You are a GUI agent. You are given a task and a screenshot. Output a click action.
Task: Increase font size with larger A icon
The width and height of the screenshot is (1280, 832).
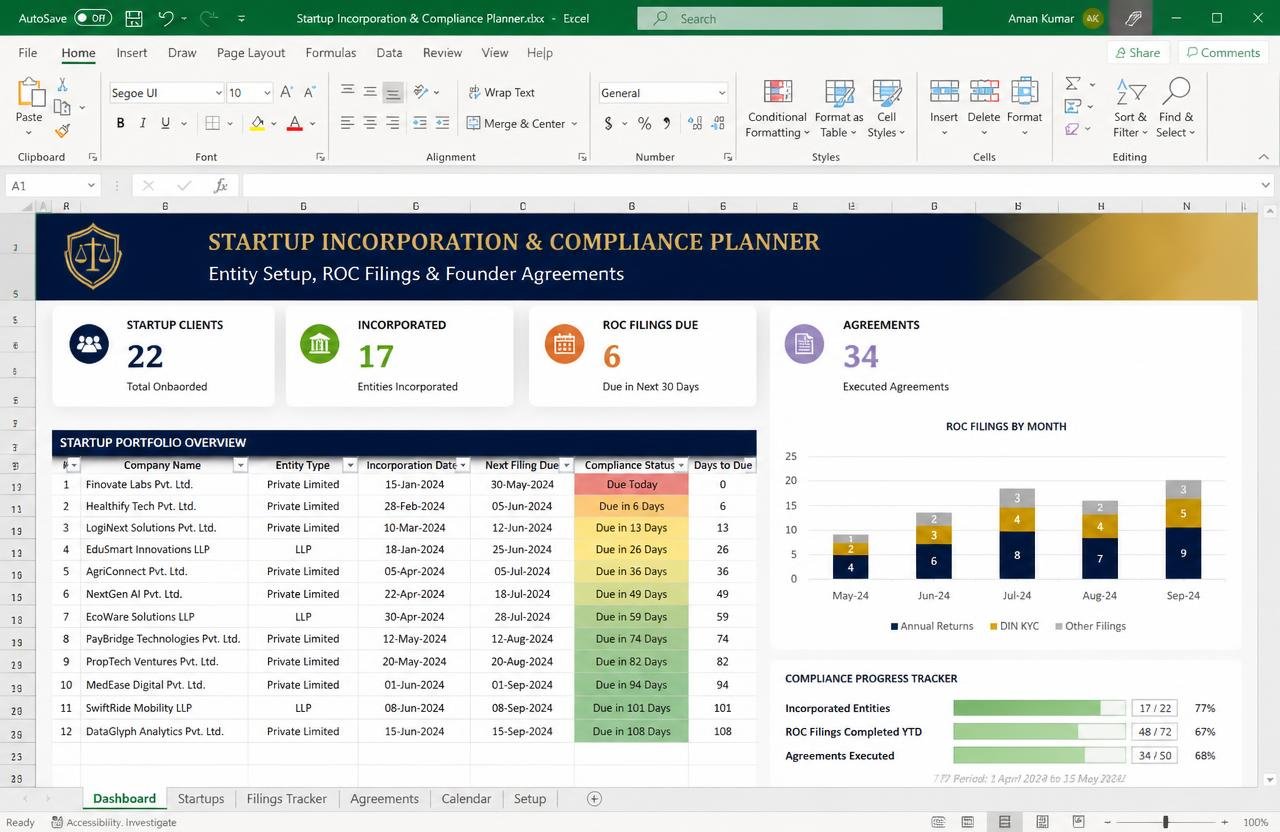point(287,92)
